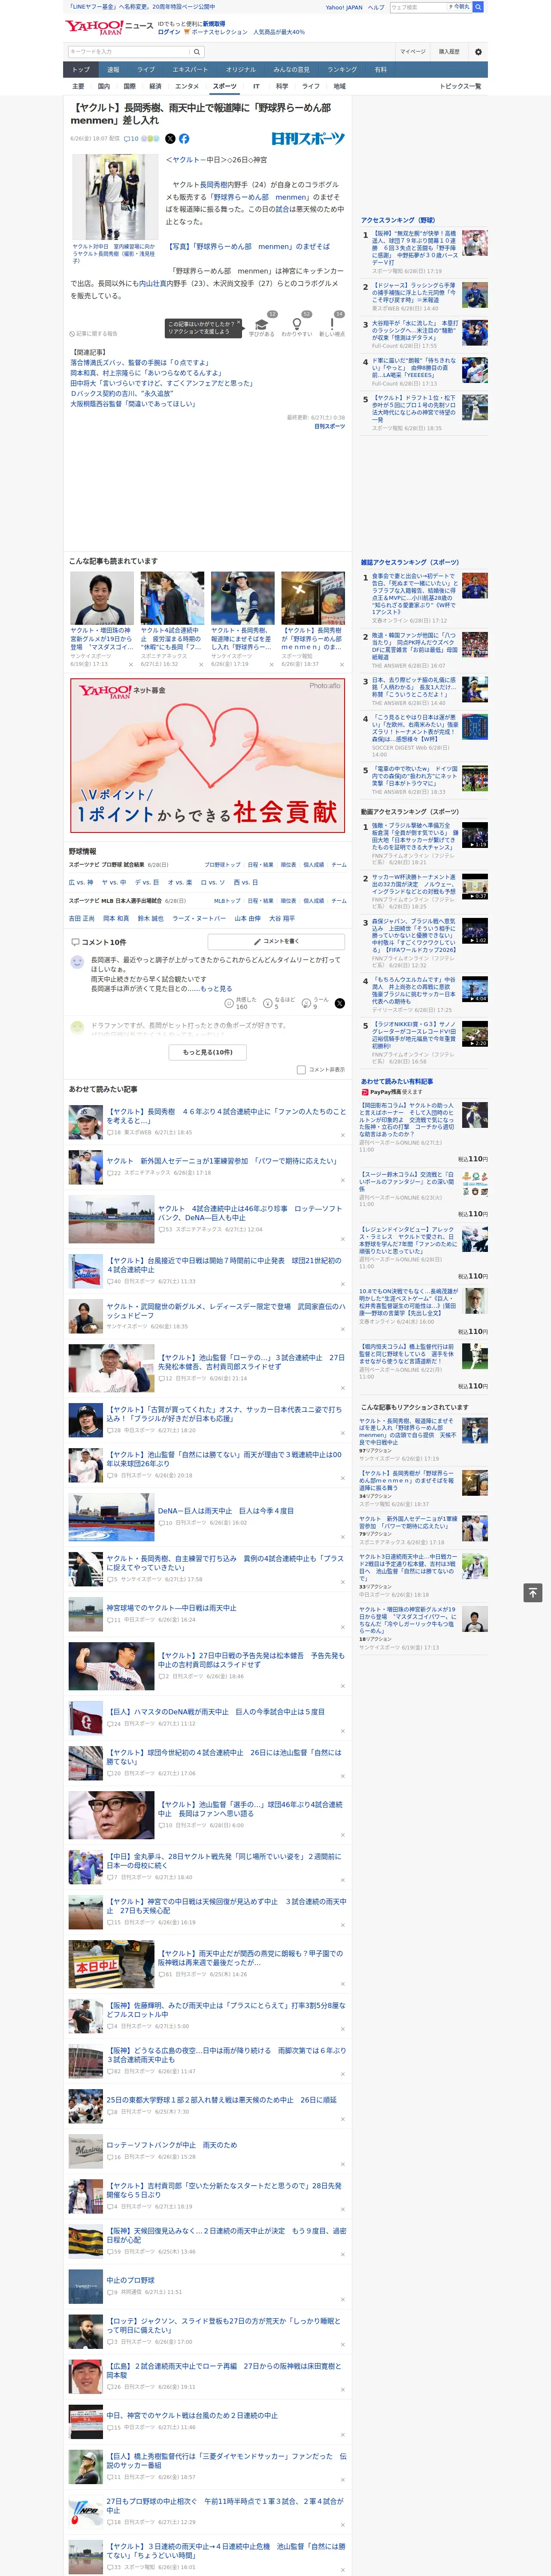Image resolution: width=551 pixels, height=2576 pixels.
Task: Open the PayPay残高 使えます label
Action: (392, 1092)
